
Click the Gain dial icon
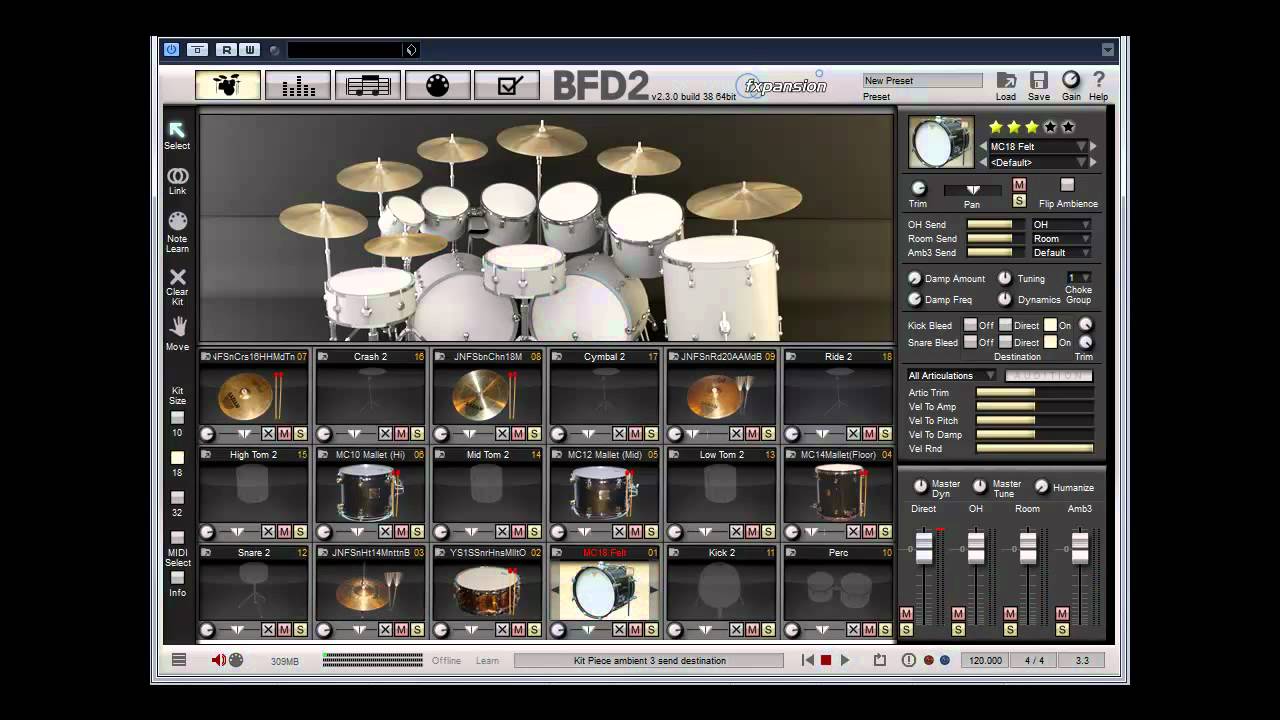[1071, 80]
